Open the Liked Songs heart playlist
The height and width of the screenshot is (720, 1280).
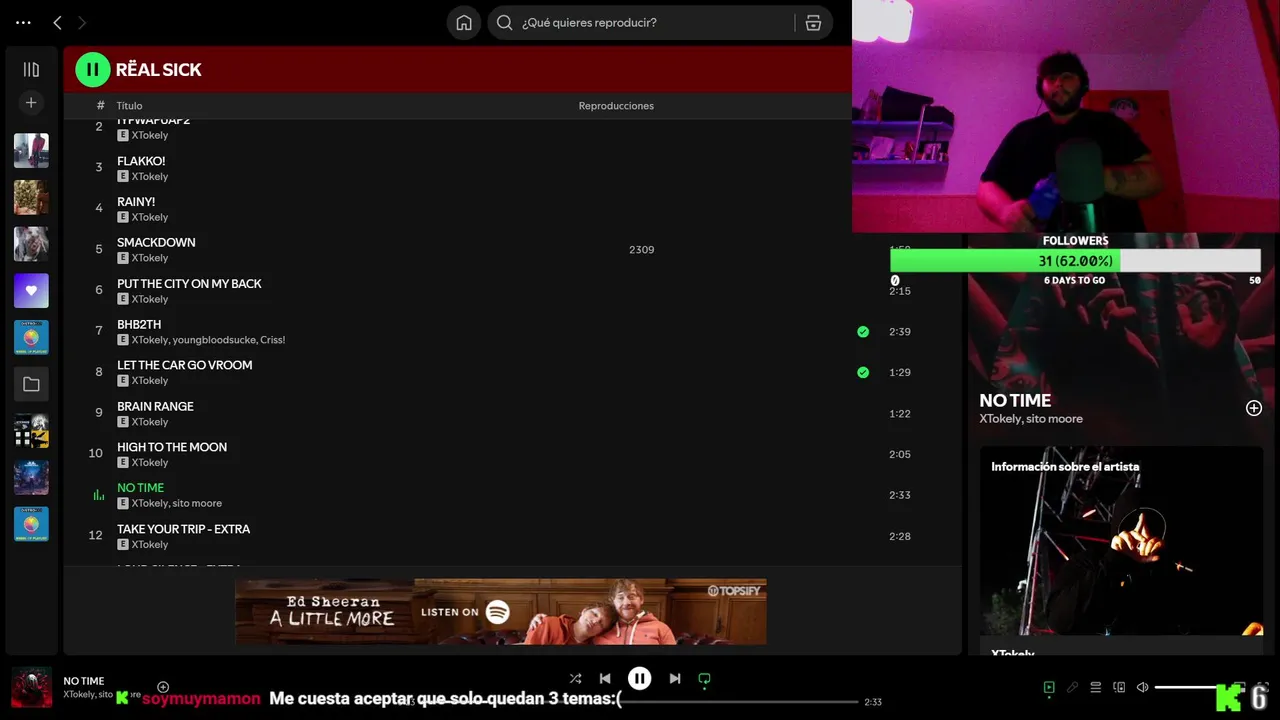(x=31, y=290)
